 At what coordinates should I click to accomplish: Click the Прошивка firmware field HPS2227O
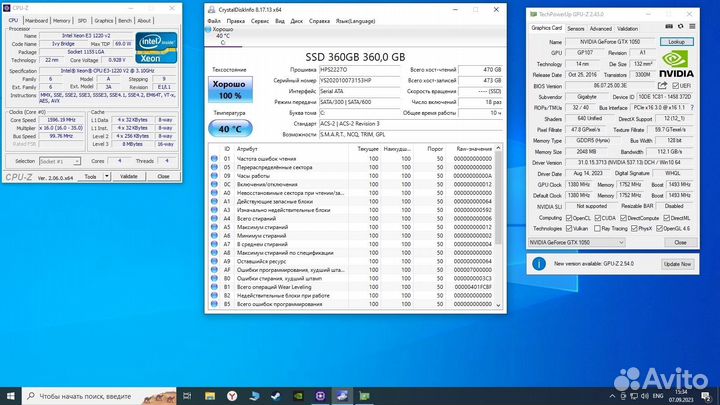tap(360, 70)
